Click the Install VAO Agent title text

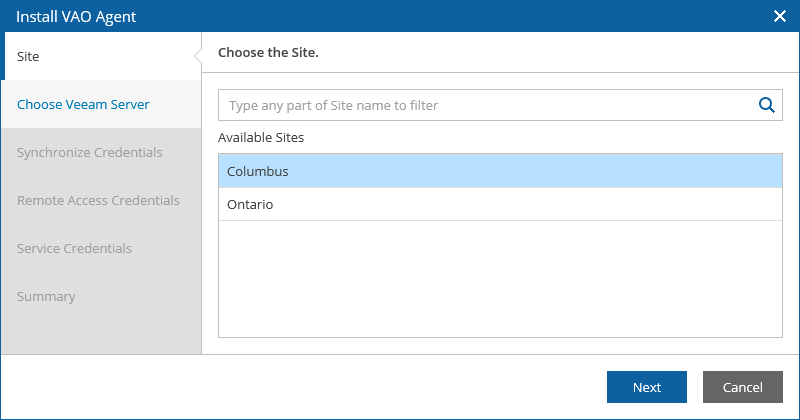[76, 16]
